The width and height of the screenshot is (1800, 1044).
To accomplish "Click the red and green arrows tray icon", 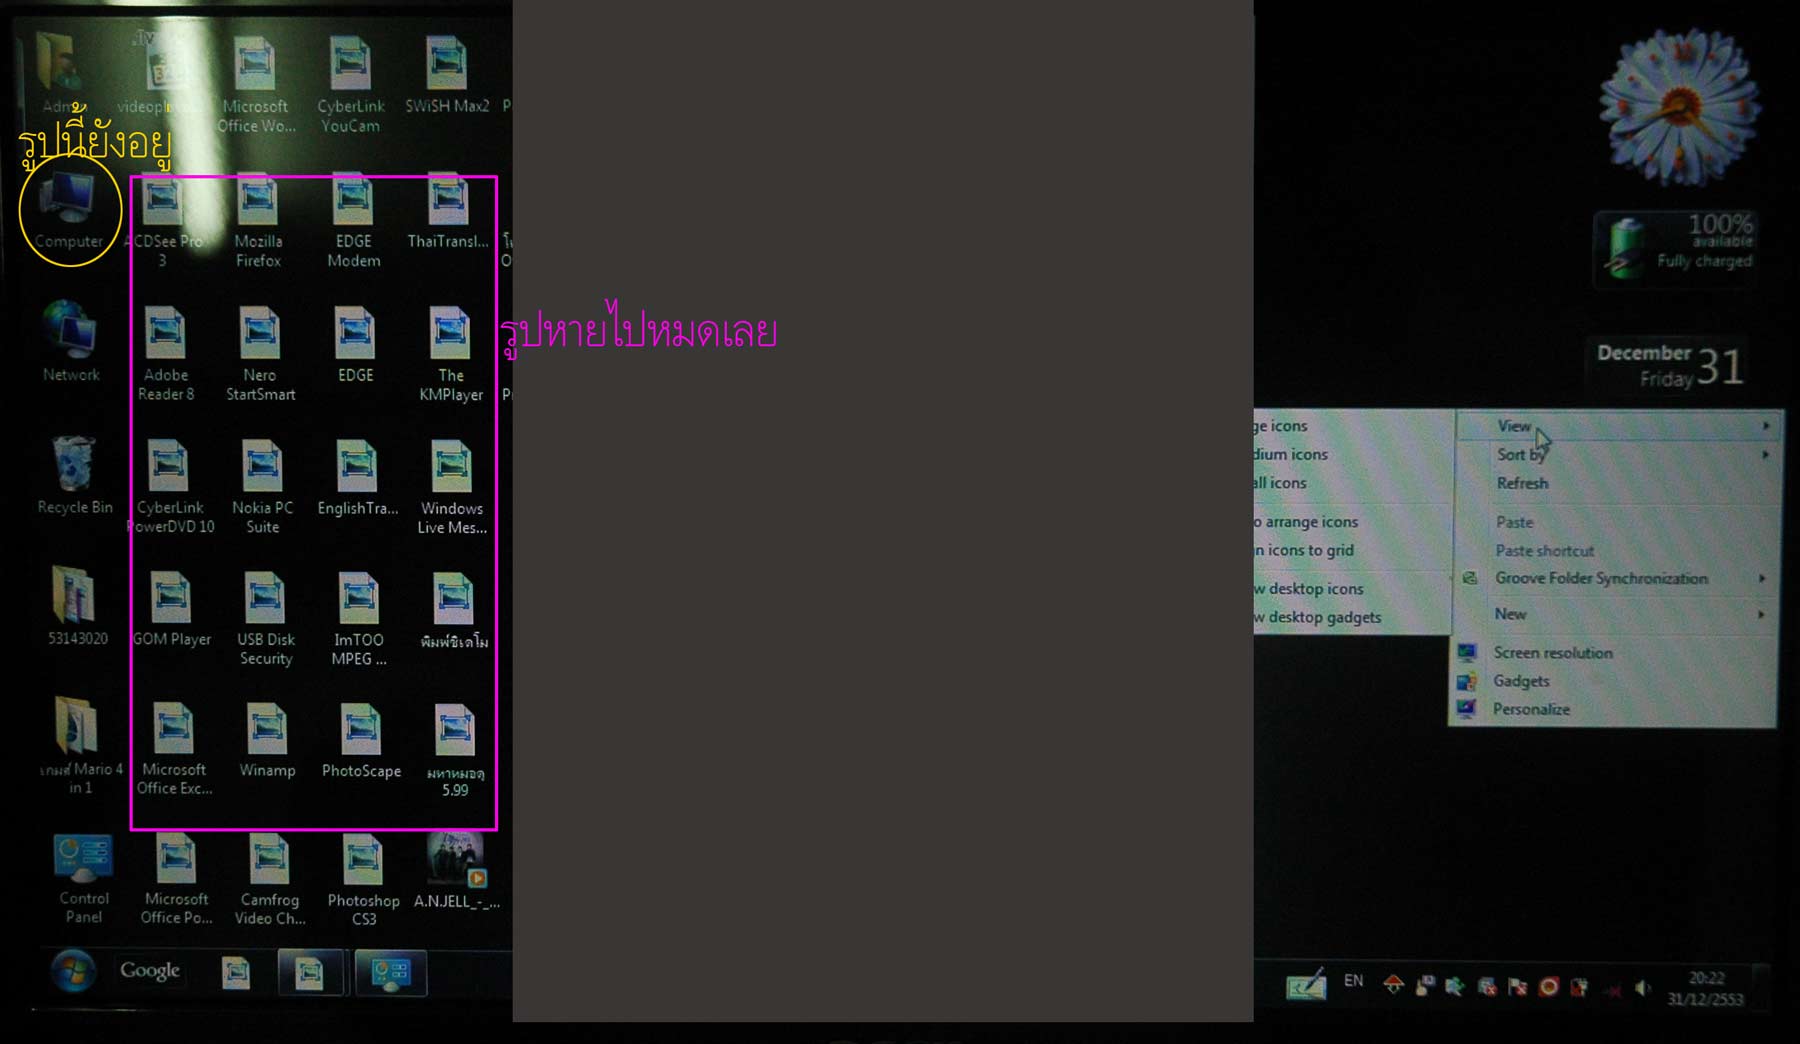I will click(x=1393, y=985).
